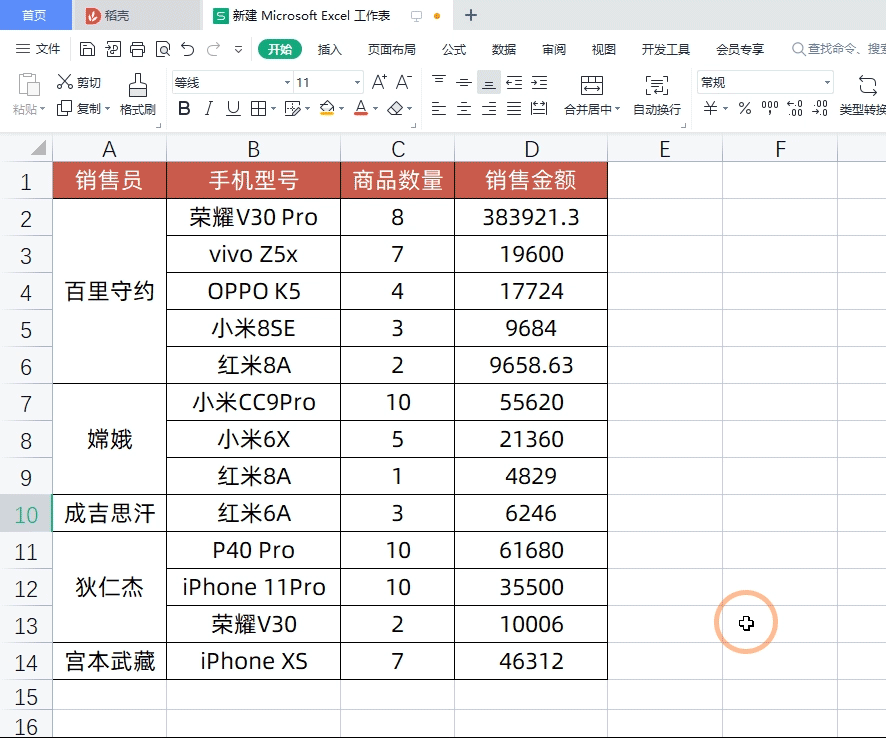Screen dimensions: 886x738
Task: Toggle bold formatting
Action: (x=184, y=108)
